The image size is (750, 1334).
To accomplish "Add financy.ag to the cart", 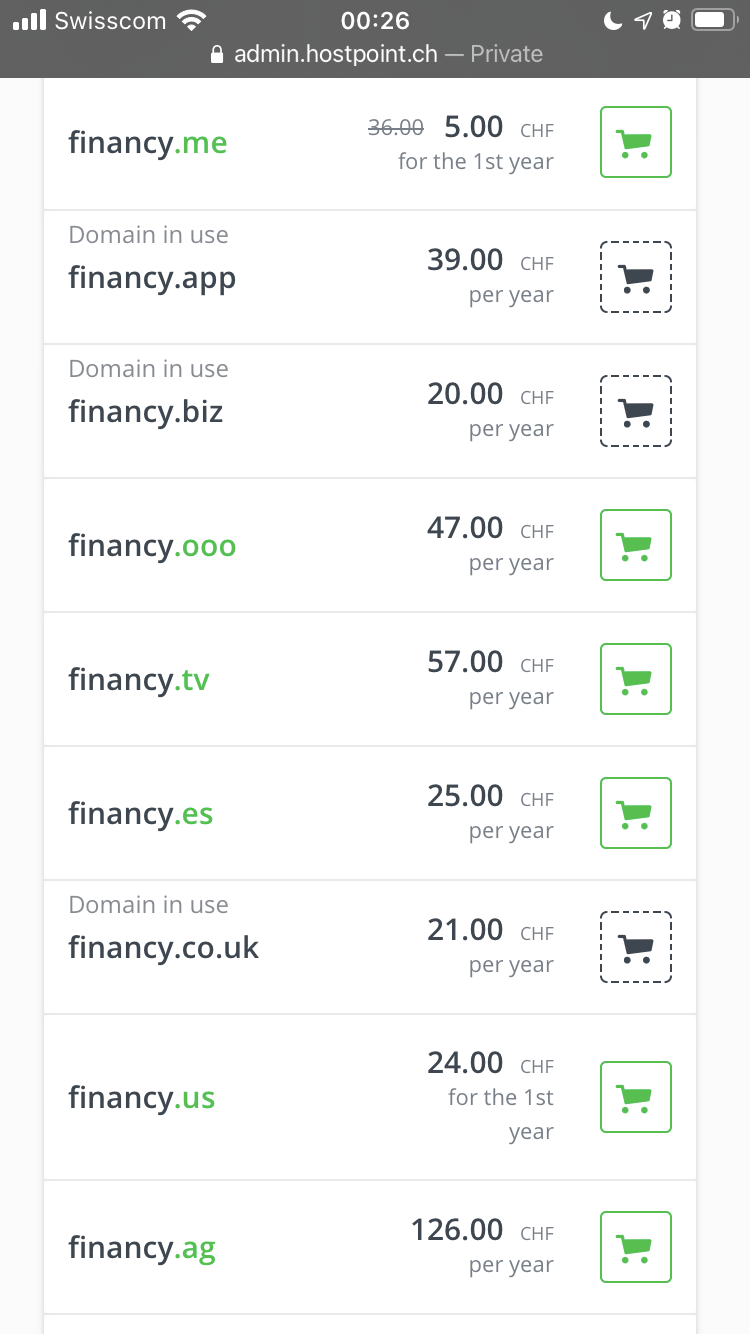I will [x=635, y=1247].
